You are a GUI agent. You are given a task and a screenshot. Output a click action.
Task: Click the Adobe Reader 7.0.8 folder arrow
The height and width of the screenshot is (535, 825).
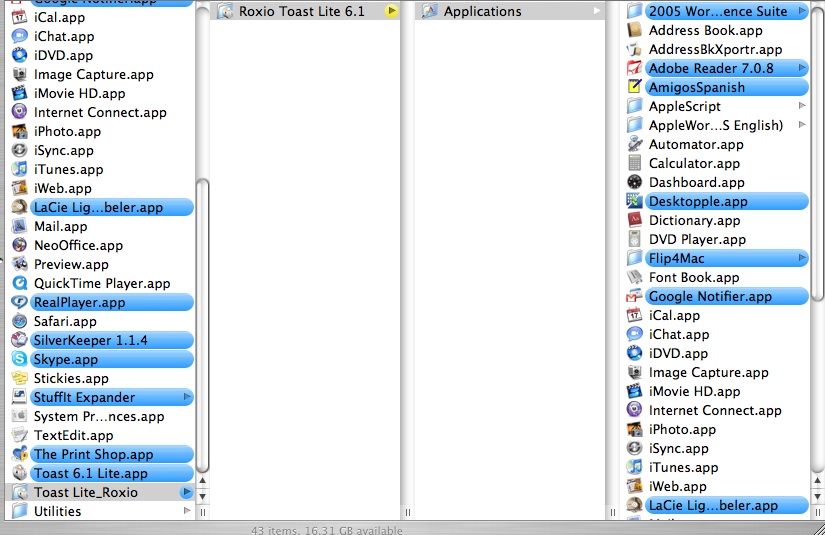[x=802, y=67]
